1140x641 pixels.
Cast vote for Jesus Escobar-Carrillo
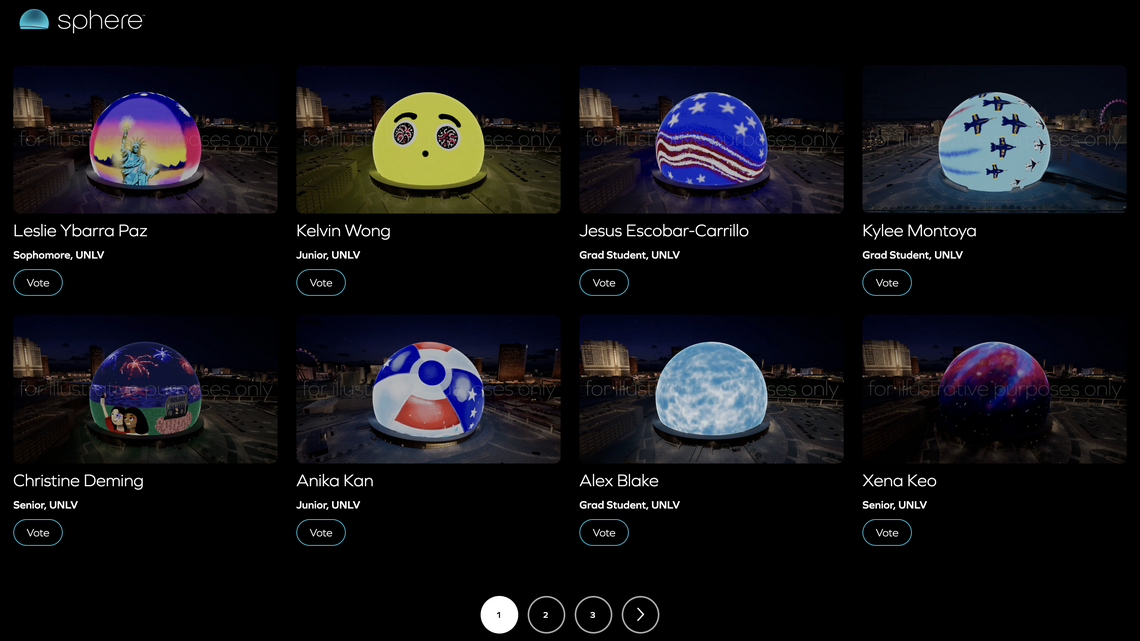coord(604,283)
